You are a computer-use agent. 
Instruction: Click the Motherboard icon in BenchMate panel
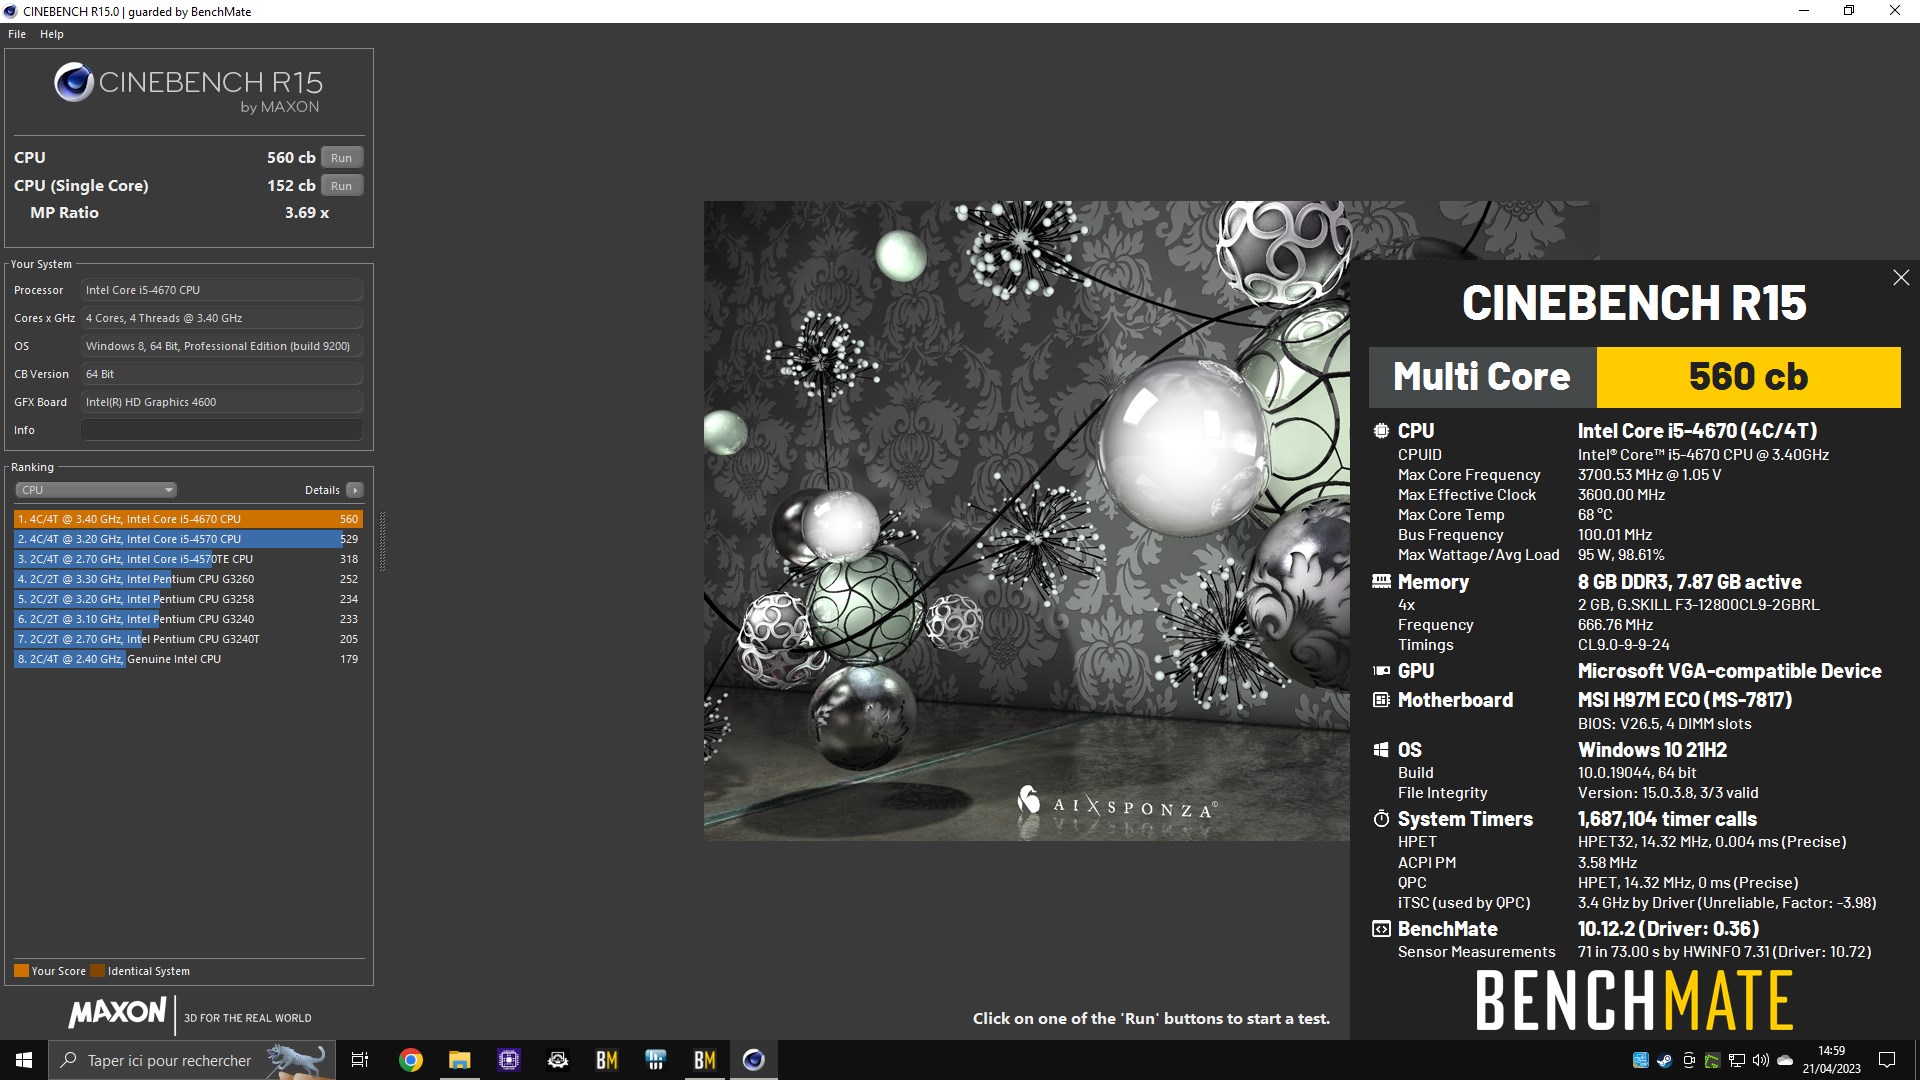1381,700
